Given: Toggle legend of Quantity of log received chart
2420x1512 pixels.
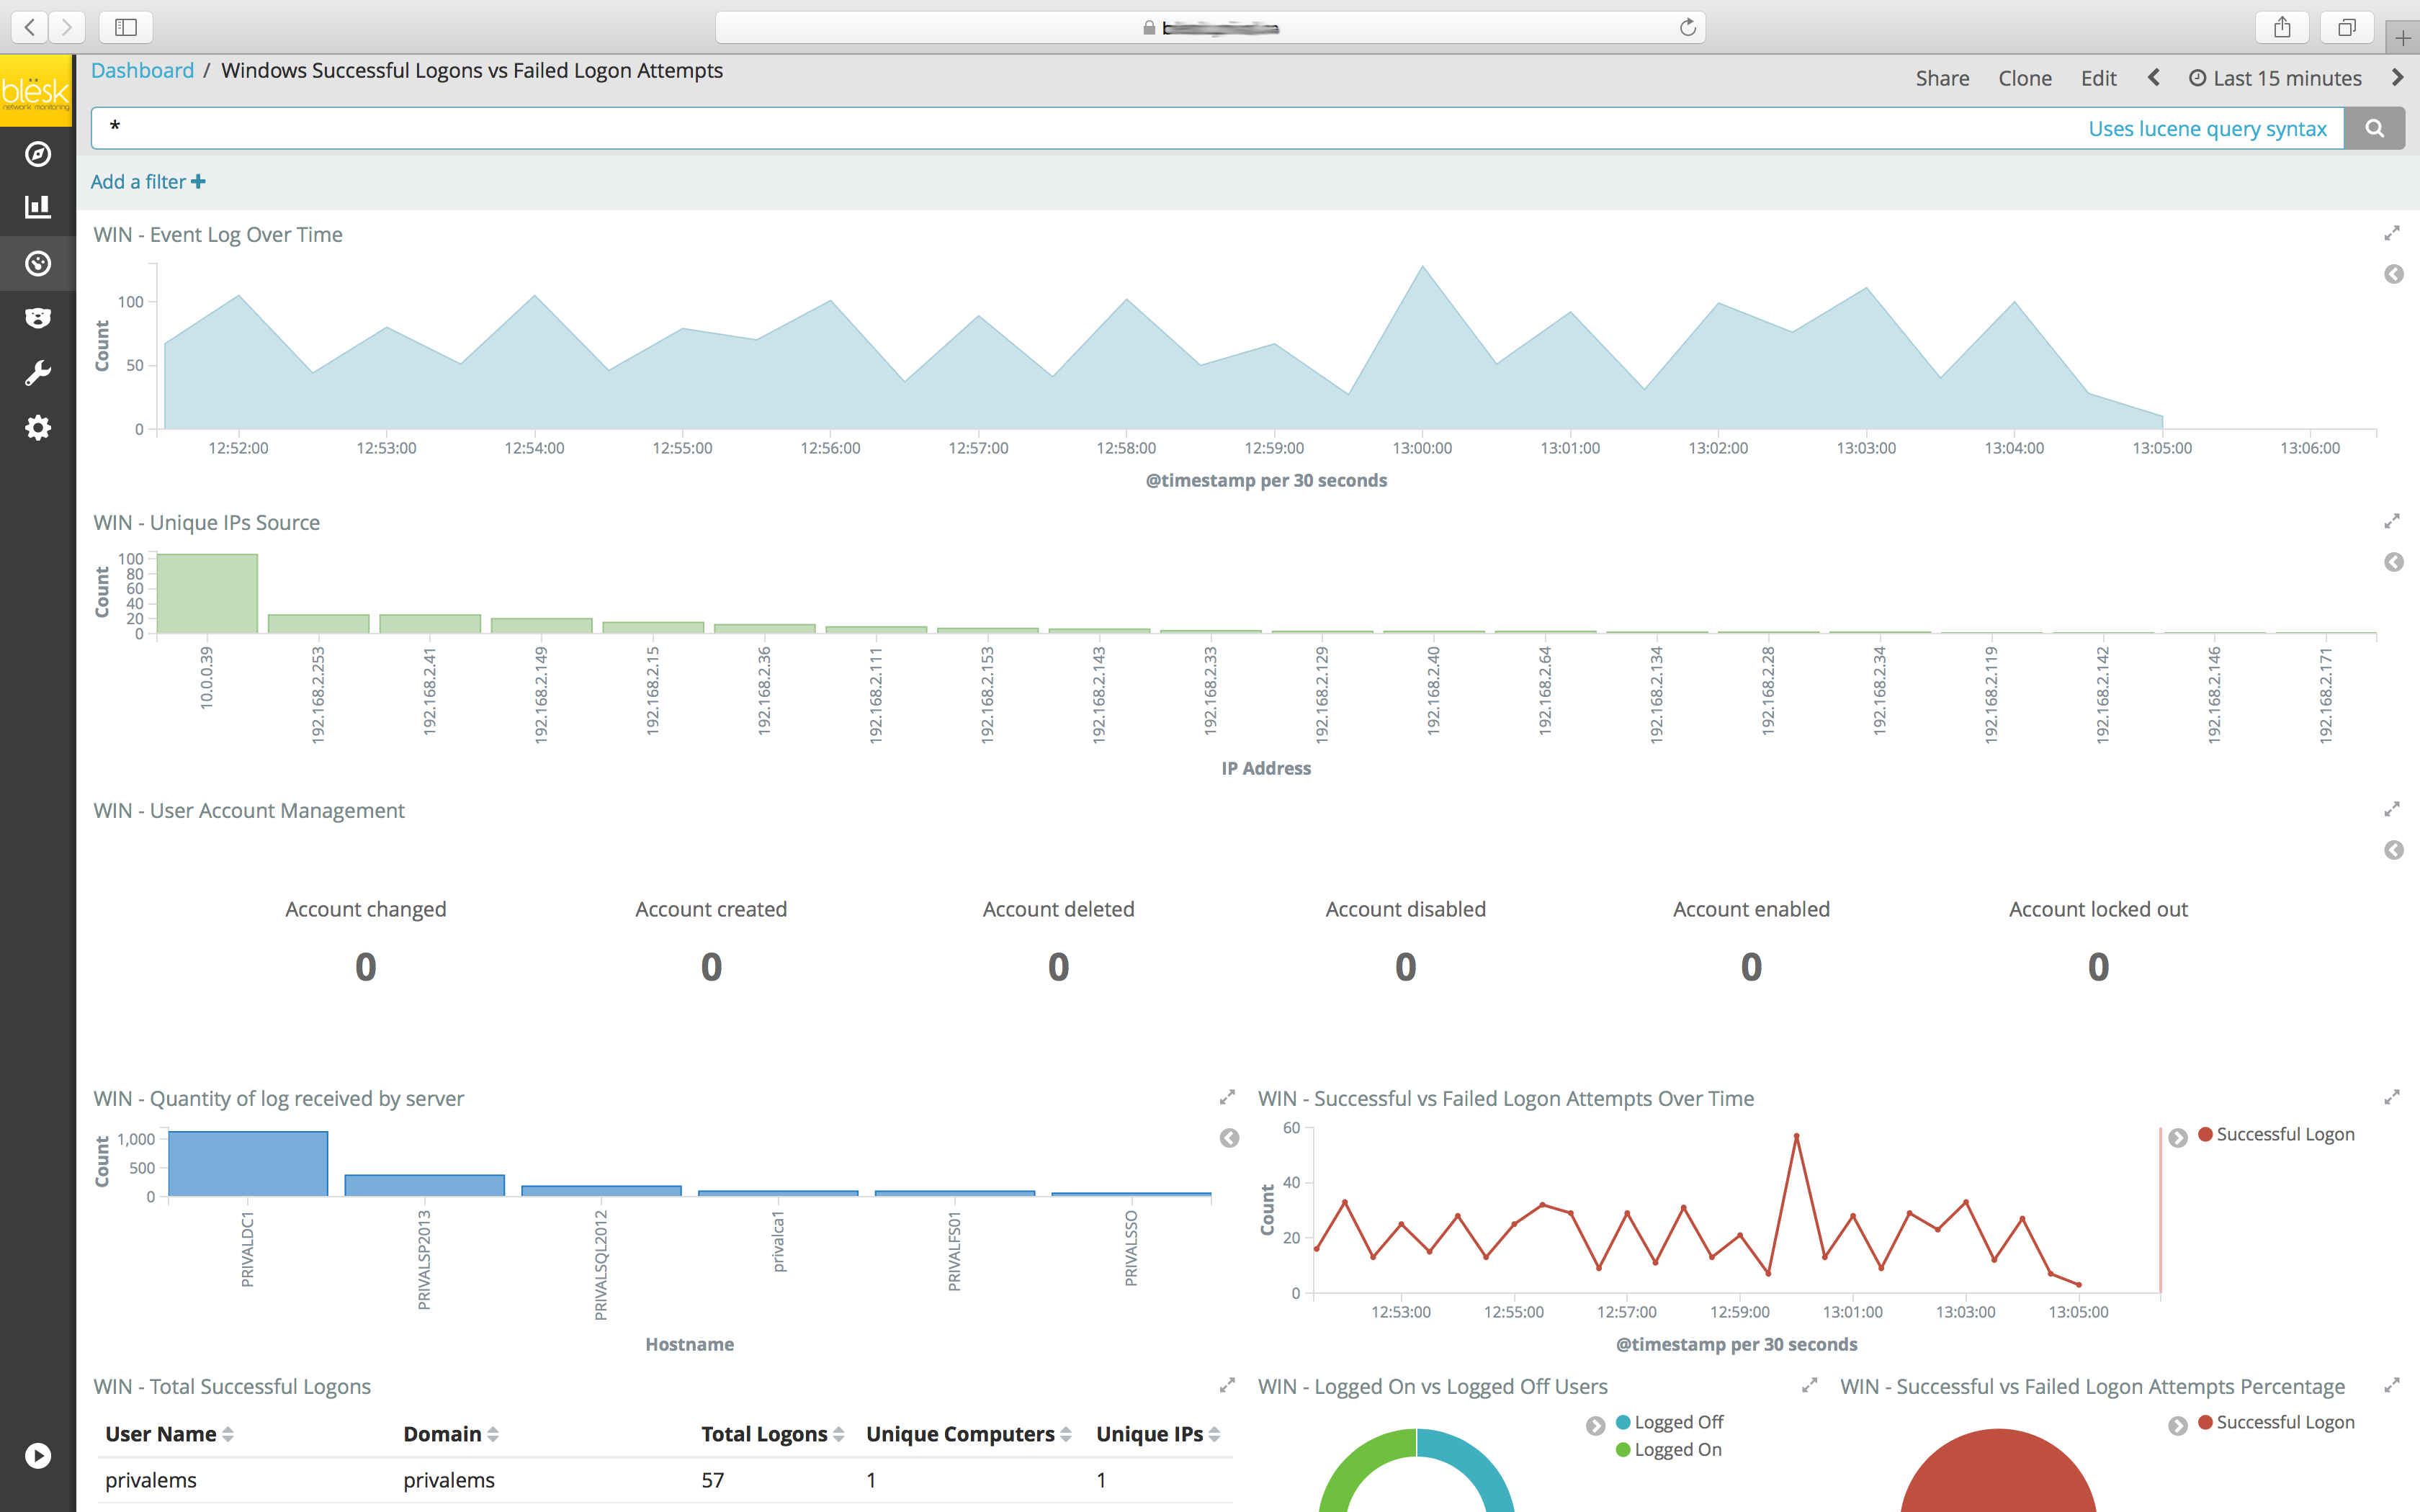Looking at the screenshot, I should (x=1229, y=1138).
